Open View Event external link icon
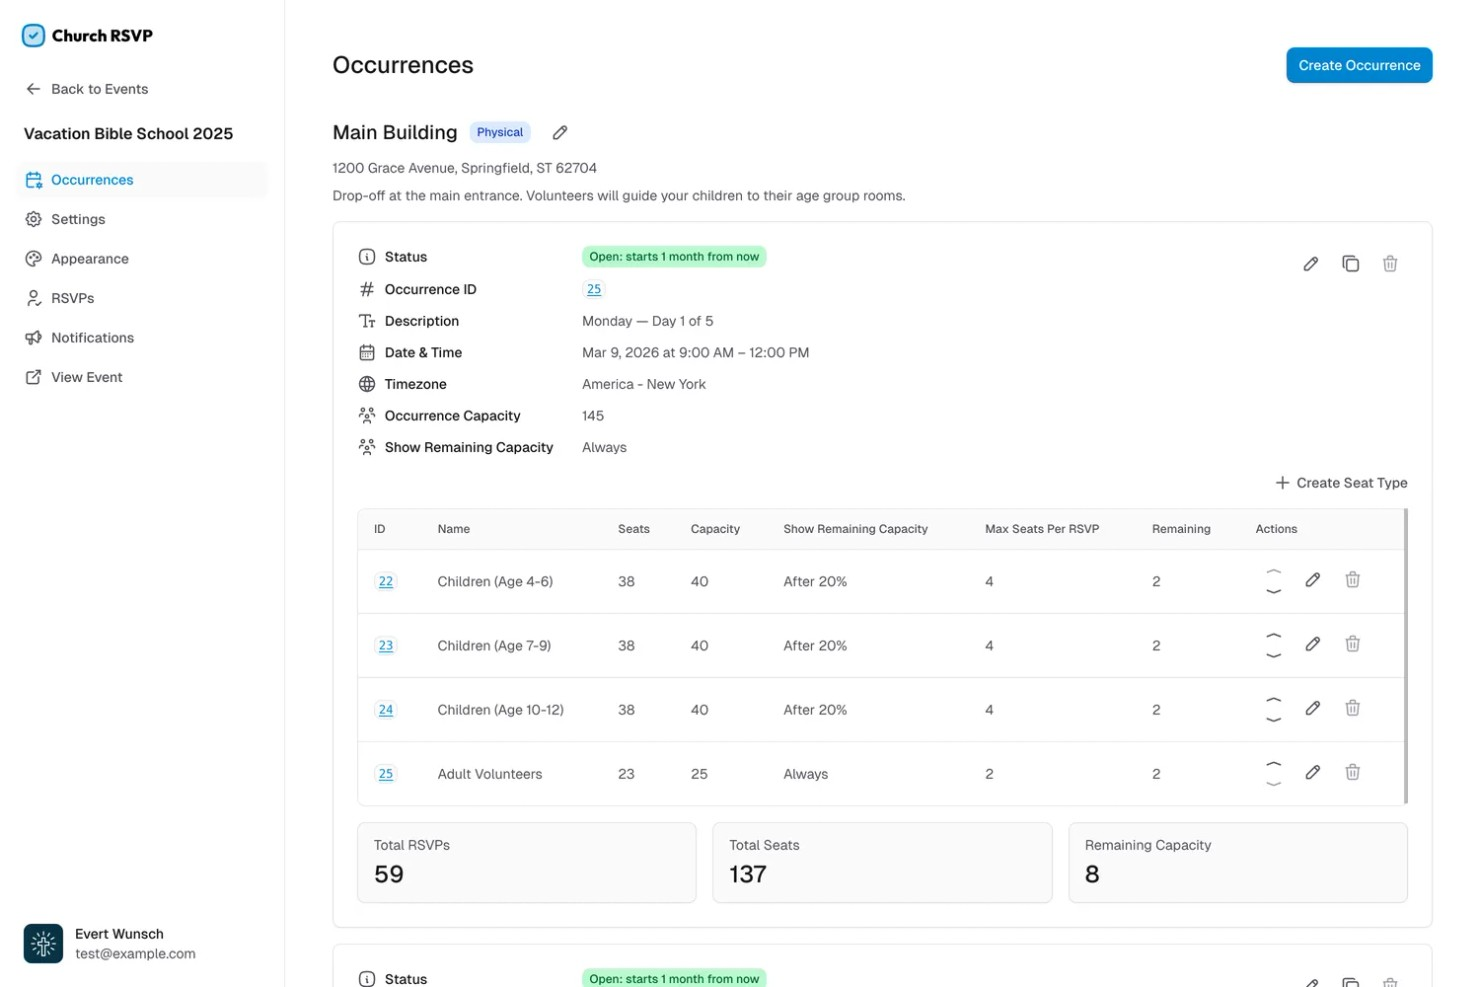Screen dimensions: 1480x987 pos(33,377)
